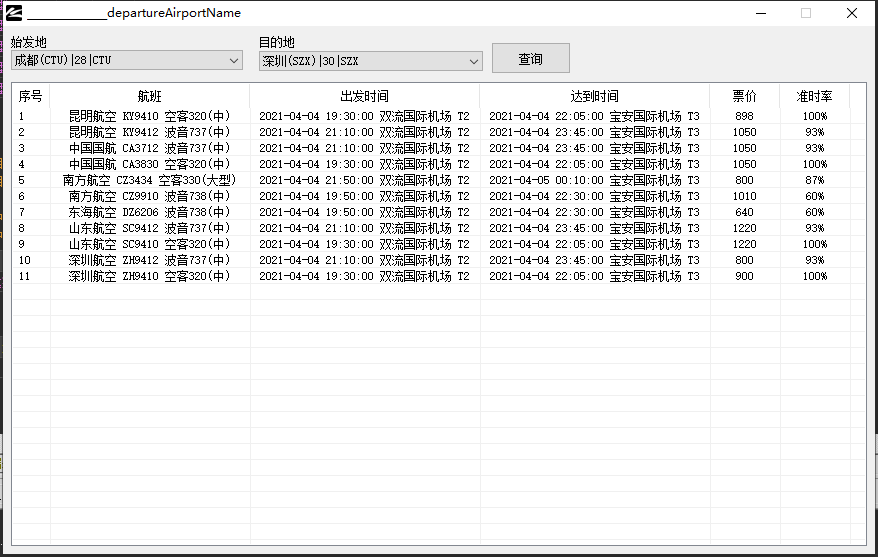The width and height of the screenshot is (878, 557).
Task: Click the 查询 search button
Action: point(530,59)
